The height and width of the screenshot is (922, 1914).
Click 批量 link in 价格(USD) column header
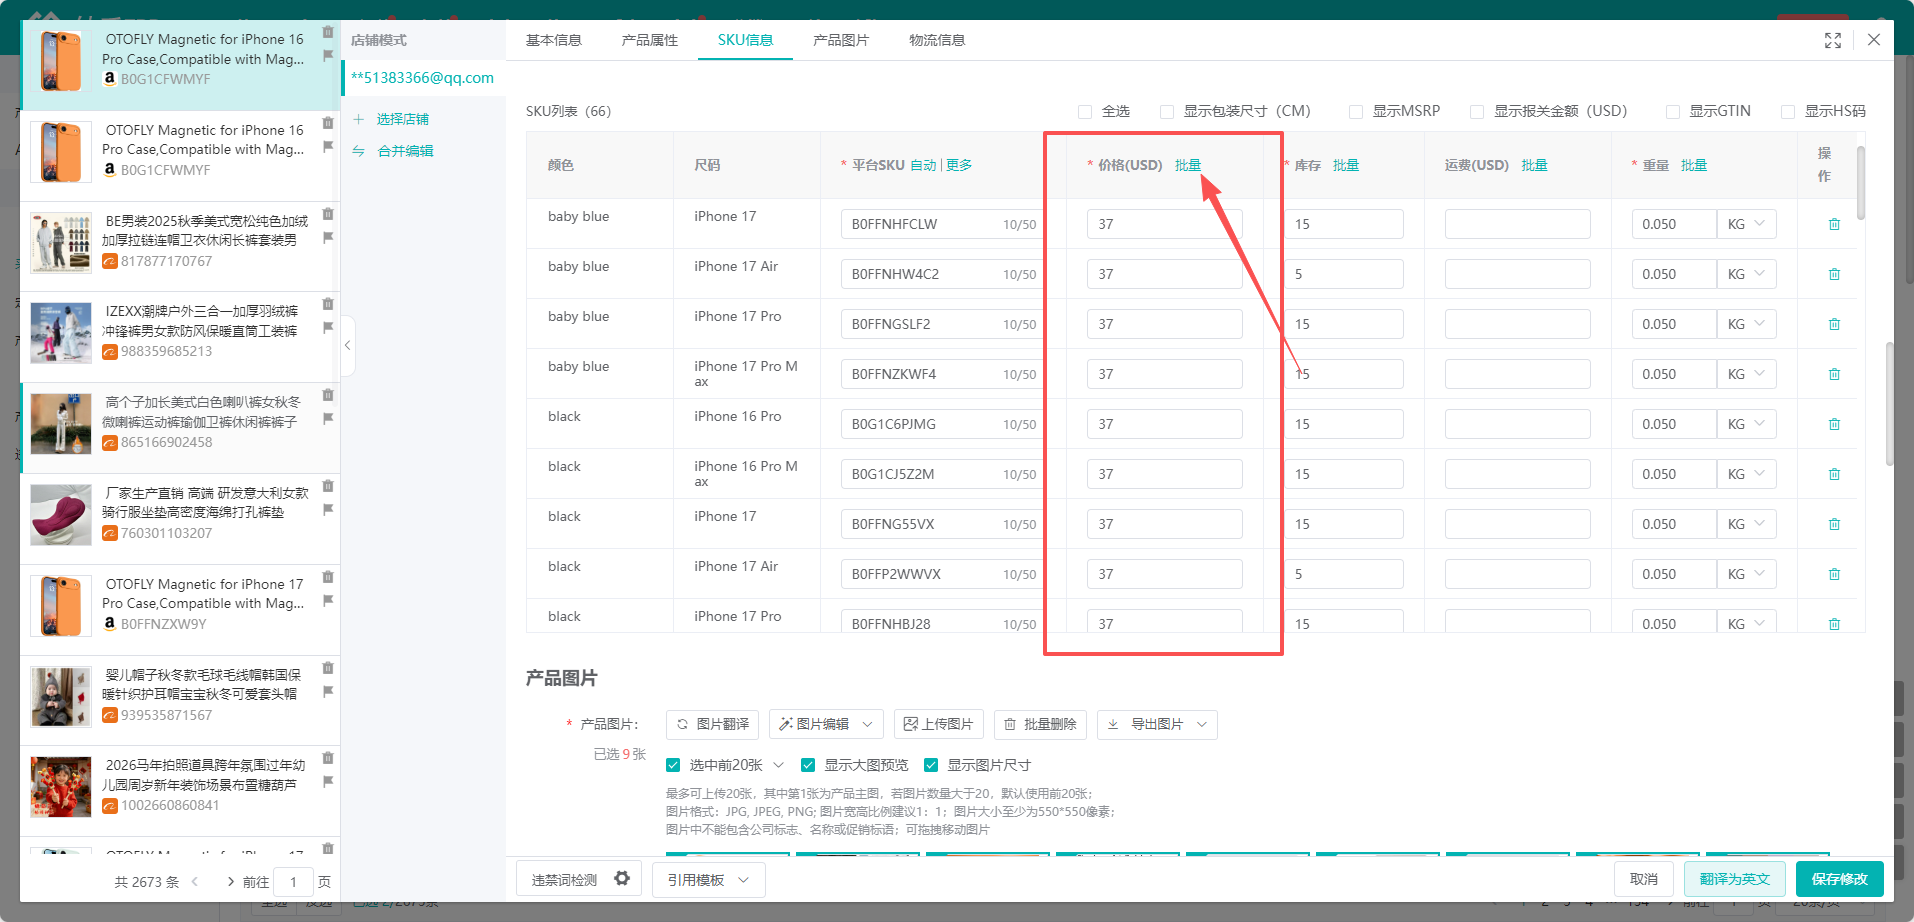coord(1188,165)
